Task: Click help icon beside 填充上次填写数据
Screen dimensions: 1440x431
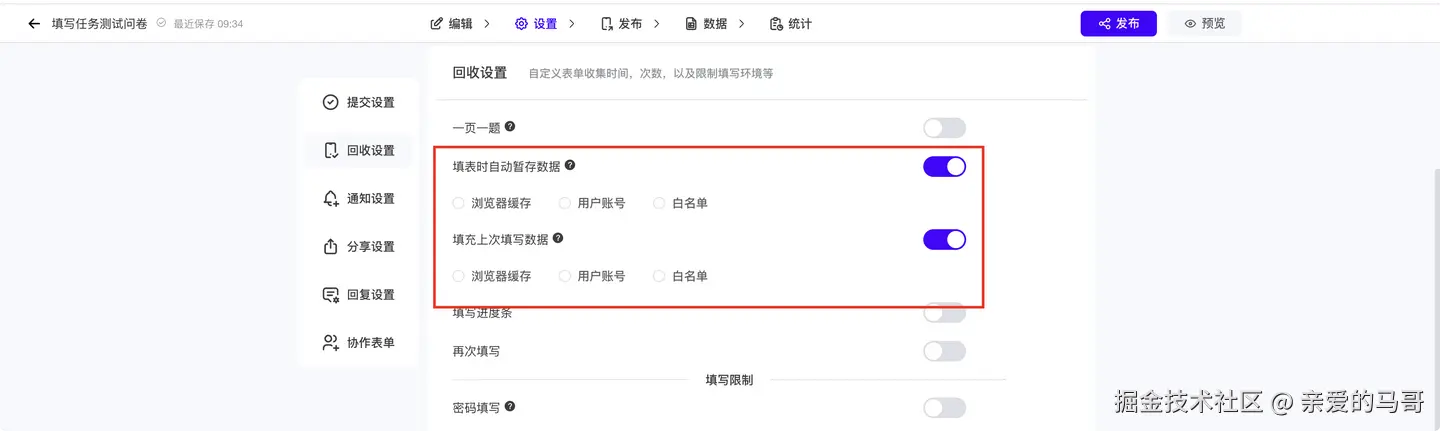Action: (x=558, y=238)
